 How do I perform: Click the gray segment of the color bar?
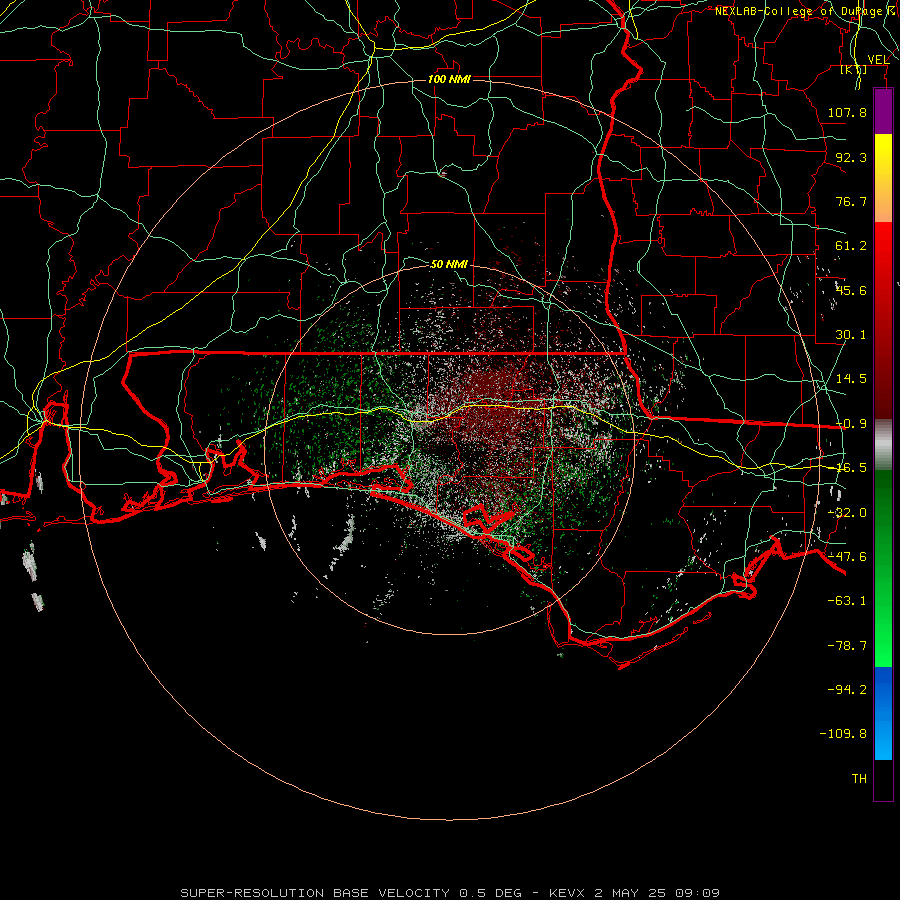883,444
